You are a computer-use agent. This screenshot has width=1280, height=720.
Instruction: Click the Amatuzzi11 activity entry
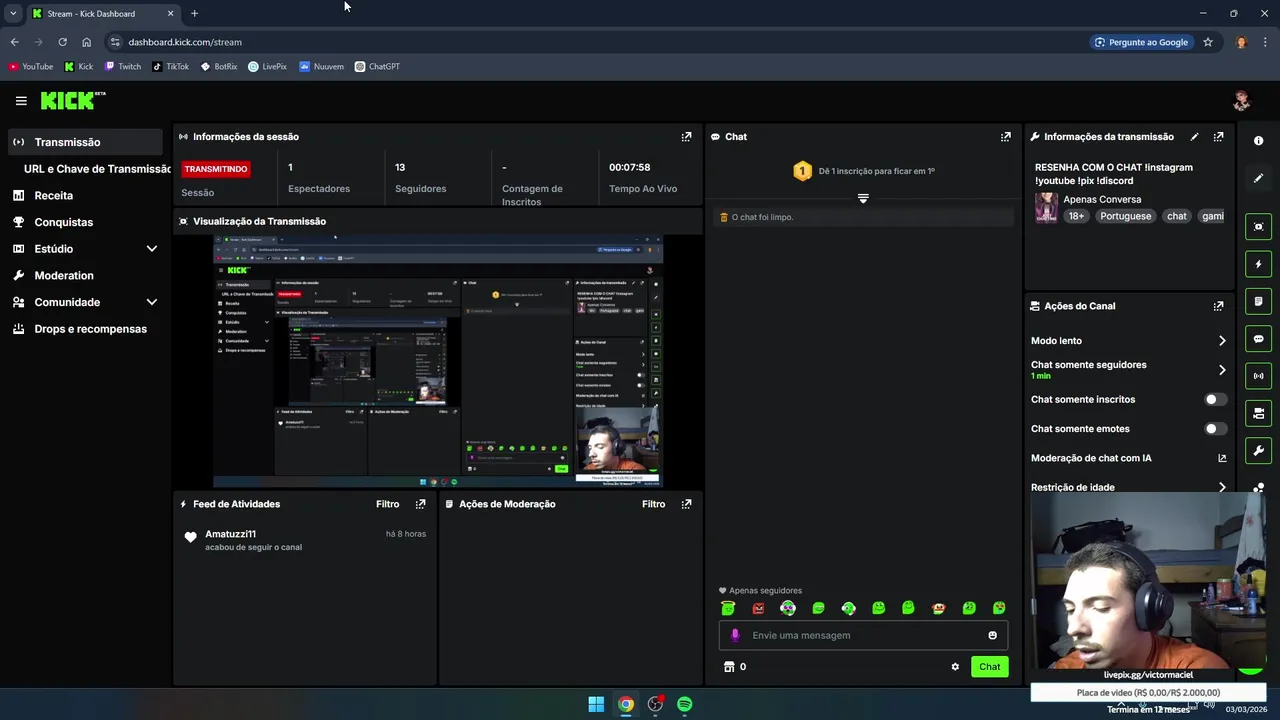tap(305, 540)
